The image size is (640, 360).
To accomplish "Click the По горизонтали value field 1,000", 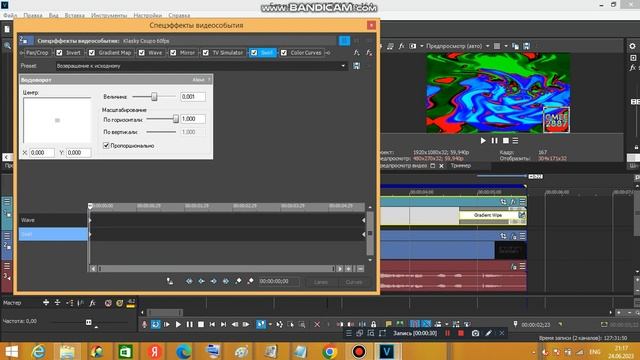I will click(193, 119).
